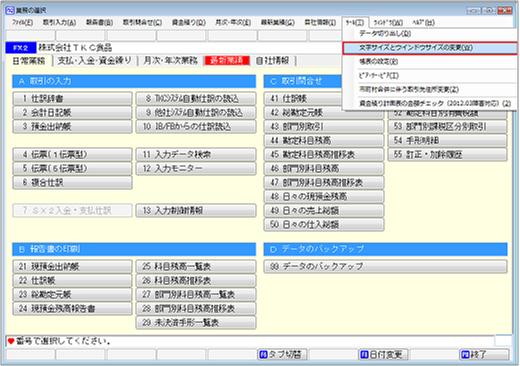Open 3 預金出納帳
This screenshot has height=366, width=520.
(x=72, y=127)
